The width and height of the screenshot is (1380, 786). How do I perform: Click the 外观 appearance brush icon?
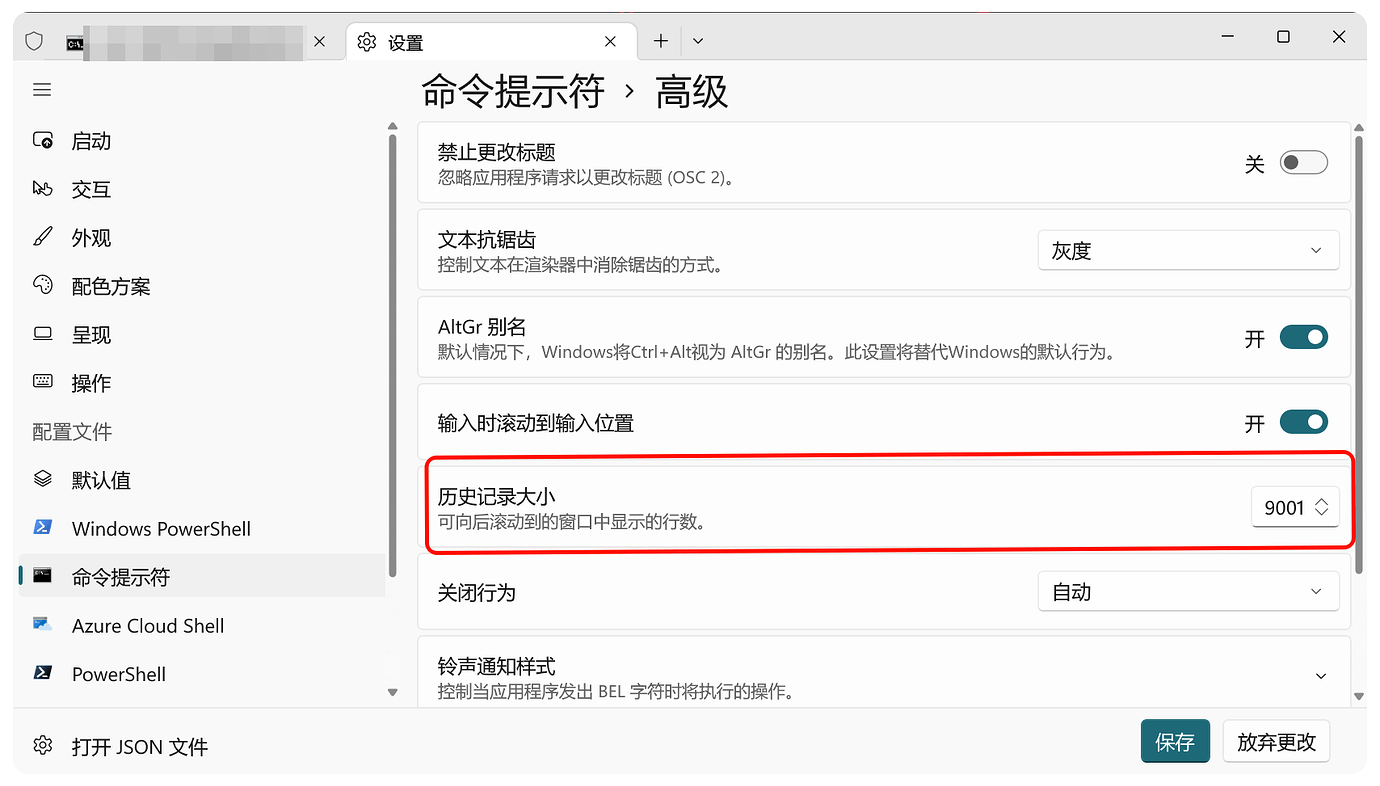point(43,237)
